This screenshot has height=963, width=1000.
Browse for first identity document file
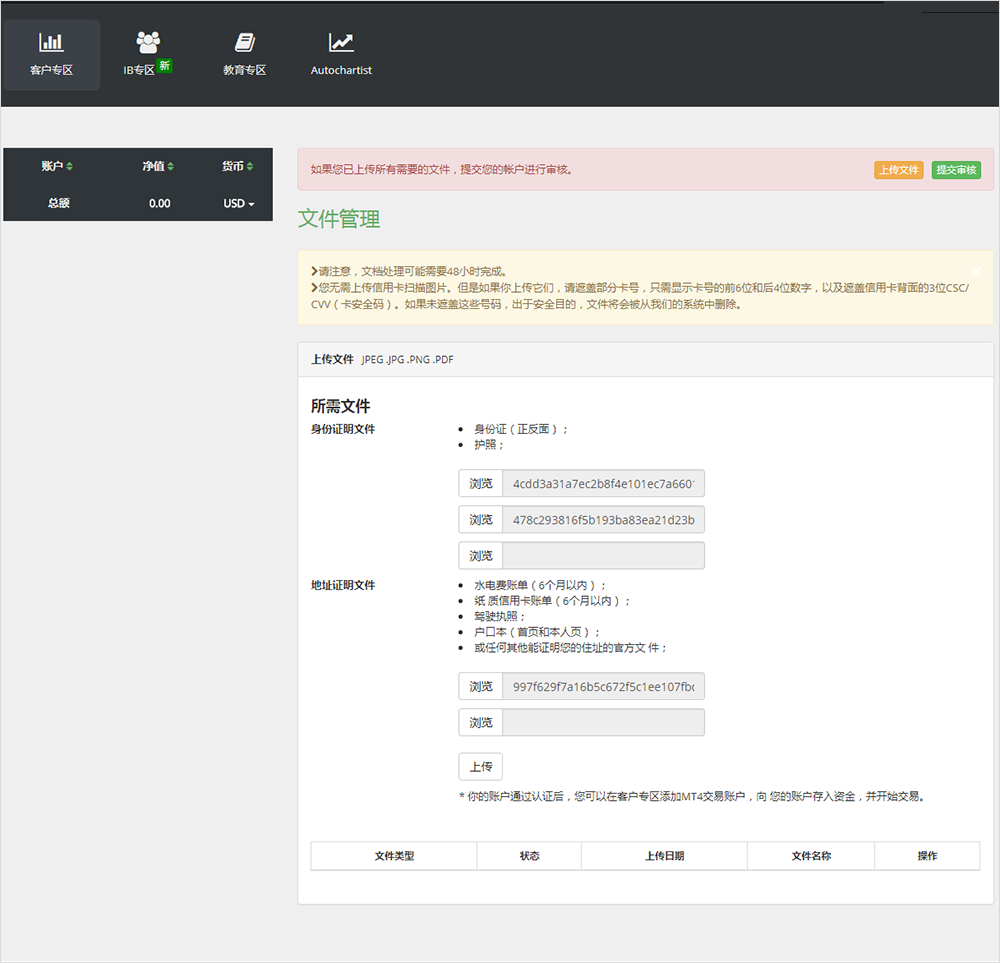[x=481, y=484]
